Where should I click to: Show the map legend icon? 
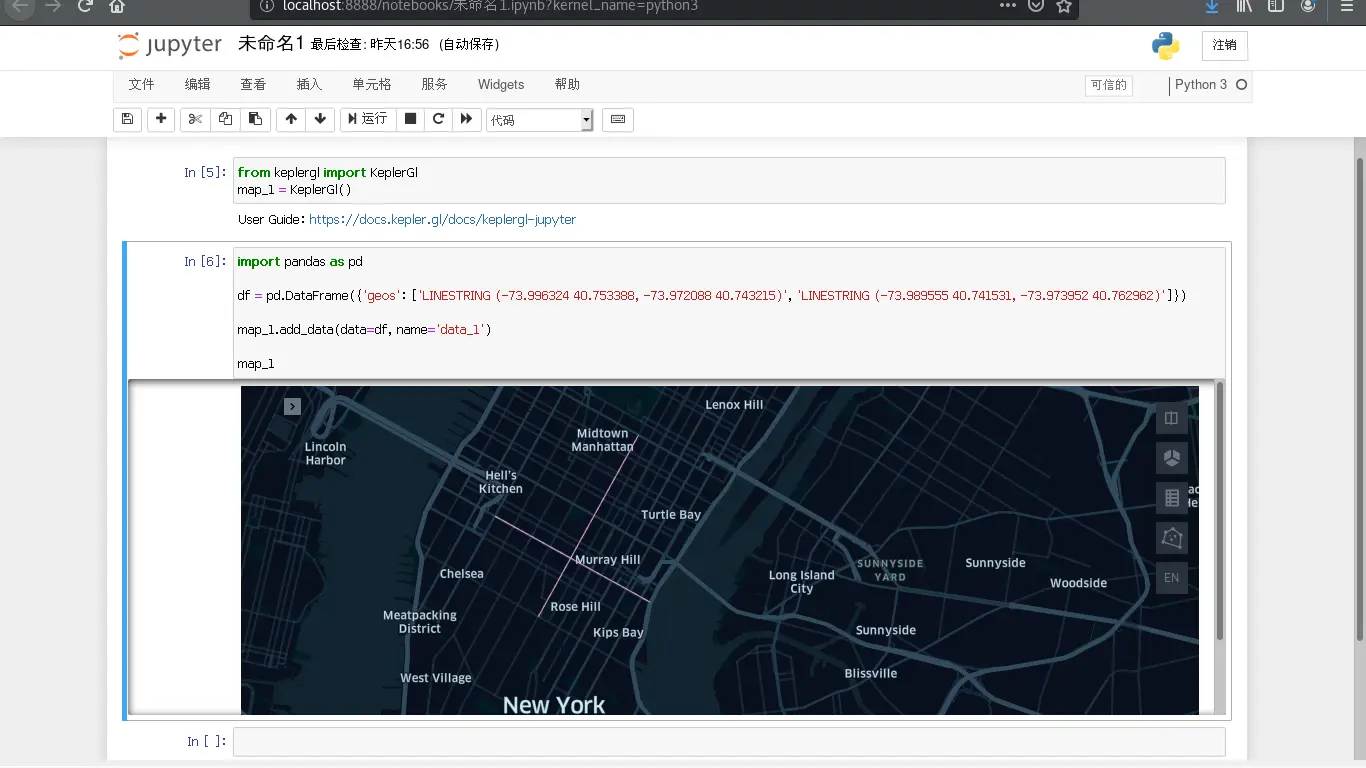[x=1172, y=498]
